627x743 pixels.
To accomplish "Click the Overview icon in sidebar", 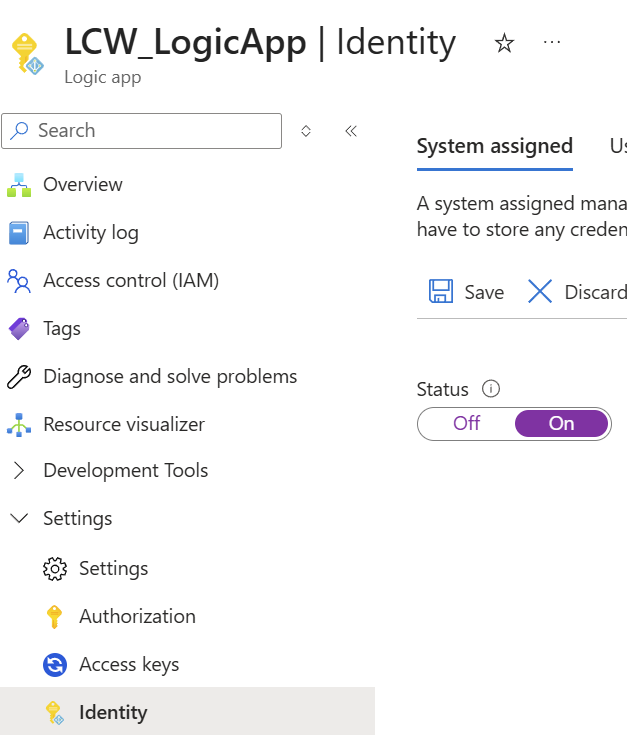I will (x=19, y=185).
